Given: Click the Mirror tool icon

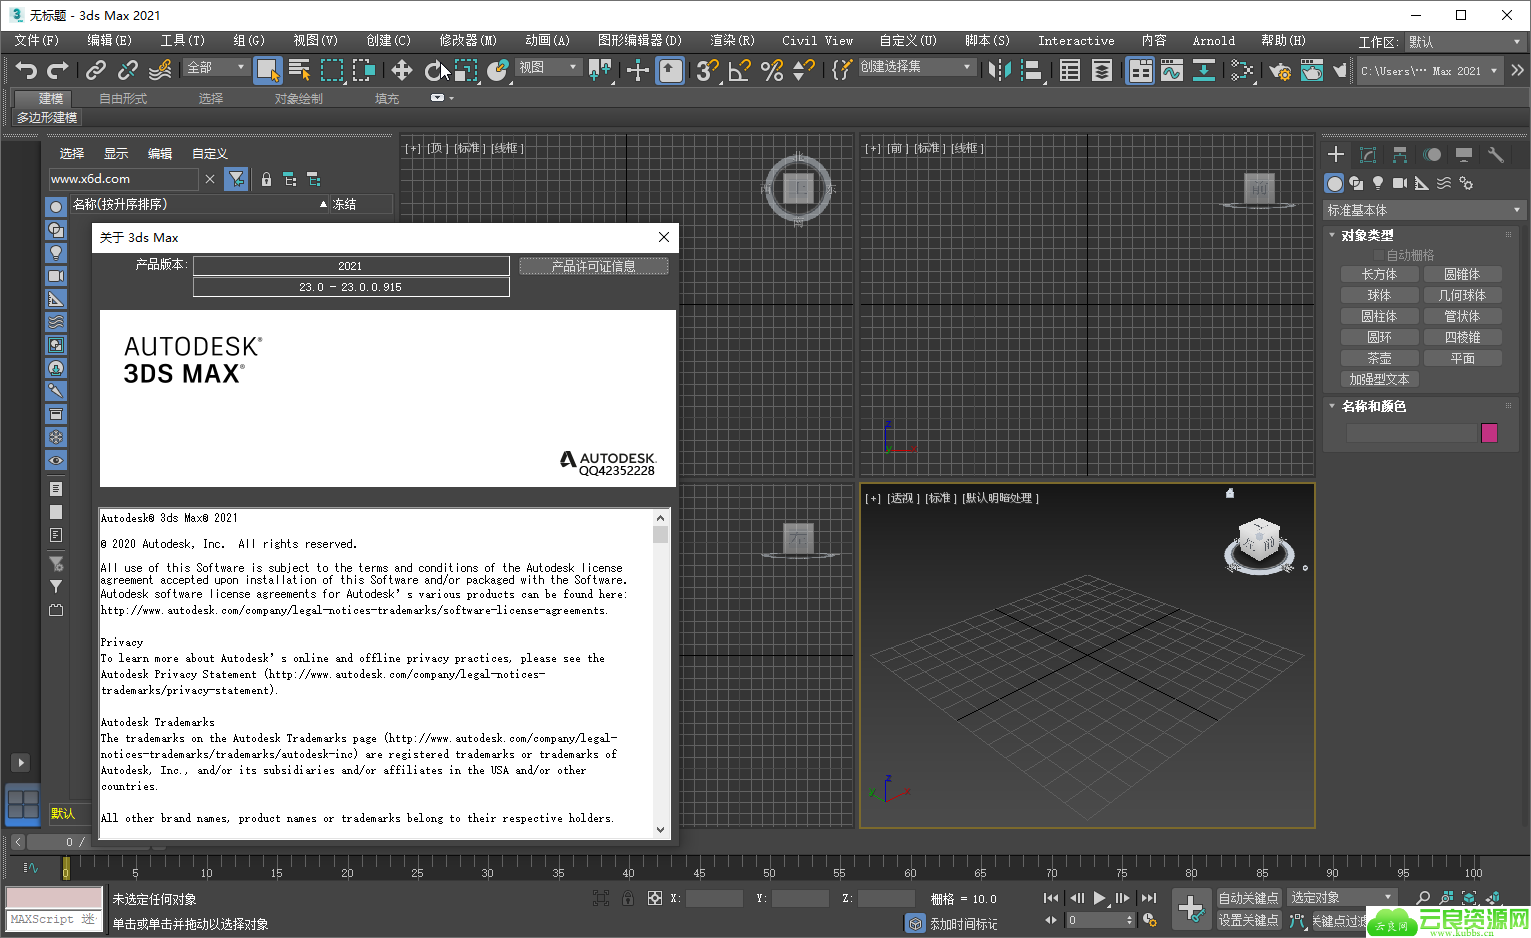Looking at the screenshot, I should 999,70.
